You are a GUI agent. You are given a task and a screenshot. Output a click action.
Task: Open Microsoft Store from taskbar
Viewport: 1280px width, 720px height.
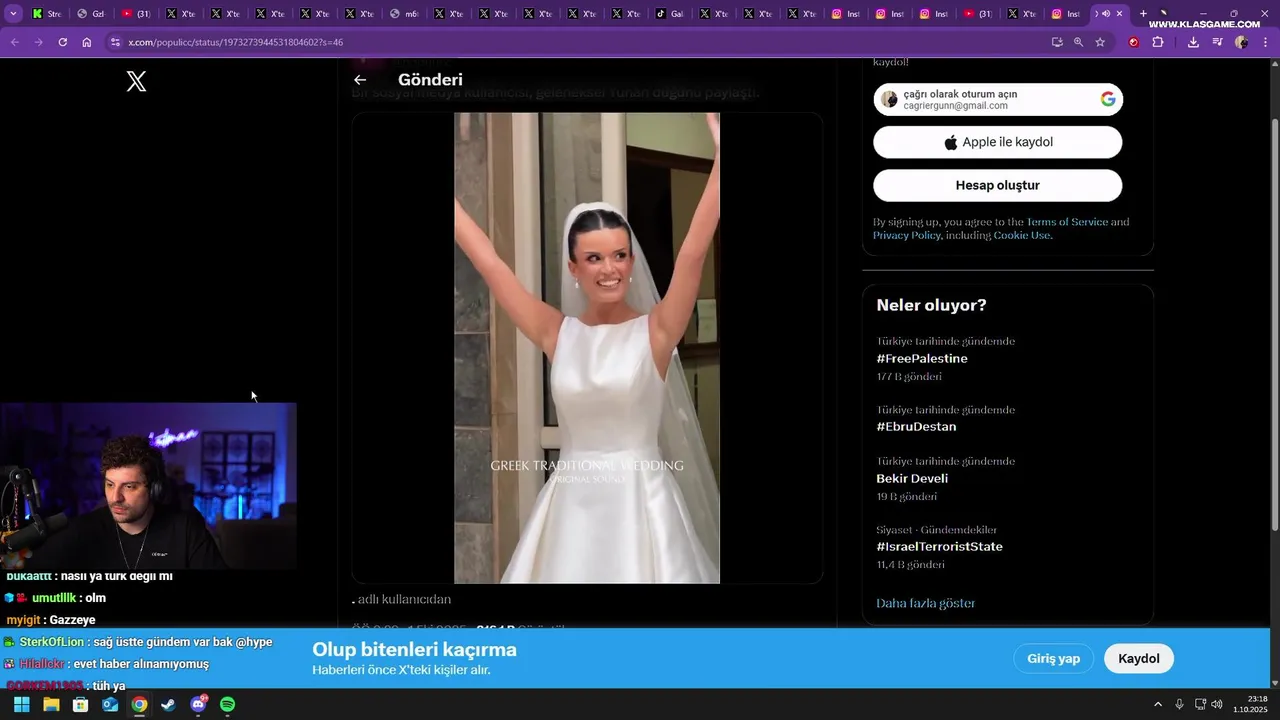(80, 704)
